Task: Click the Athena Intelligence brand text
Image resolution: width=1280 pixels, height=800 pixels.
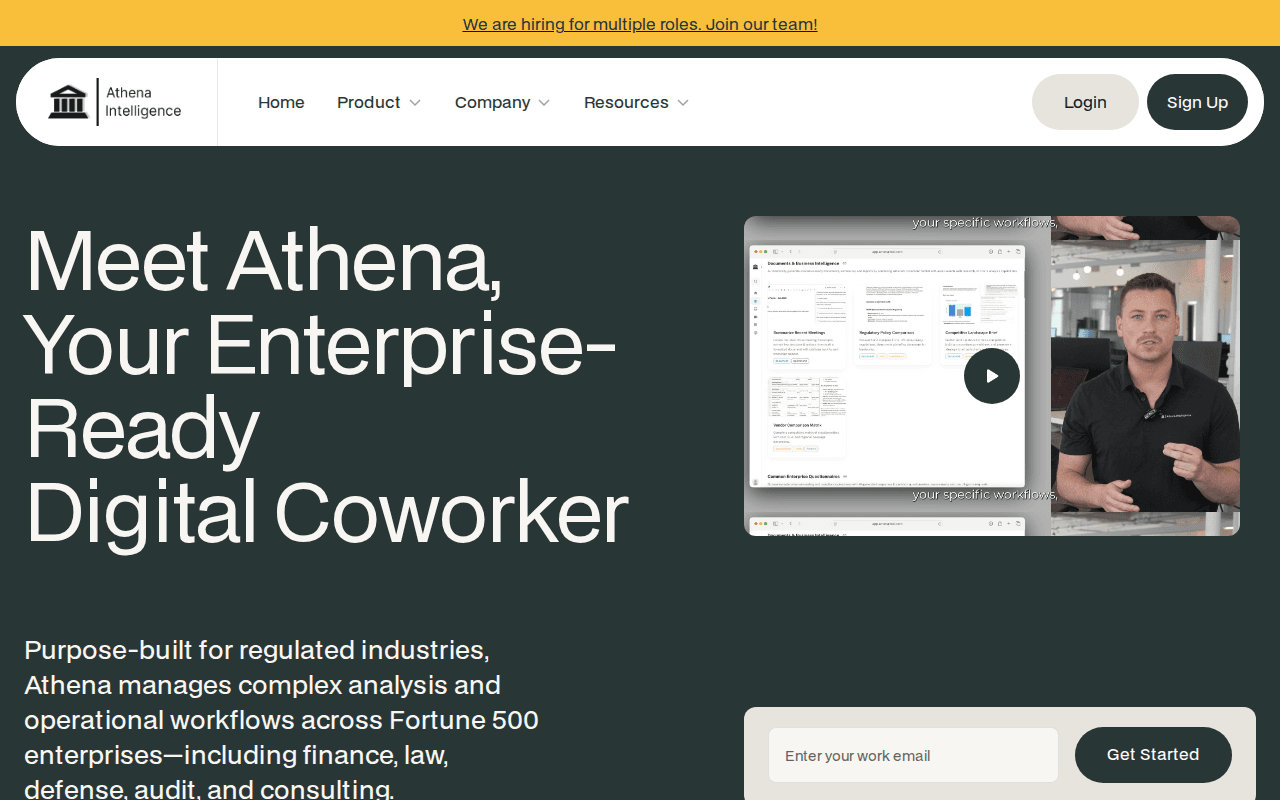Action: (x=143, y=102)
